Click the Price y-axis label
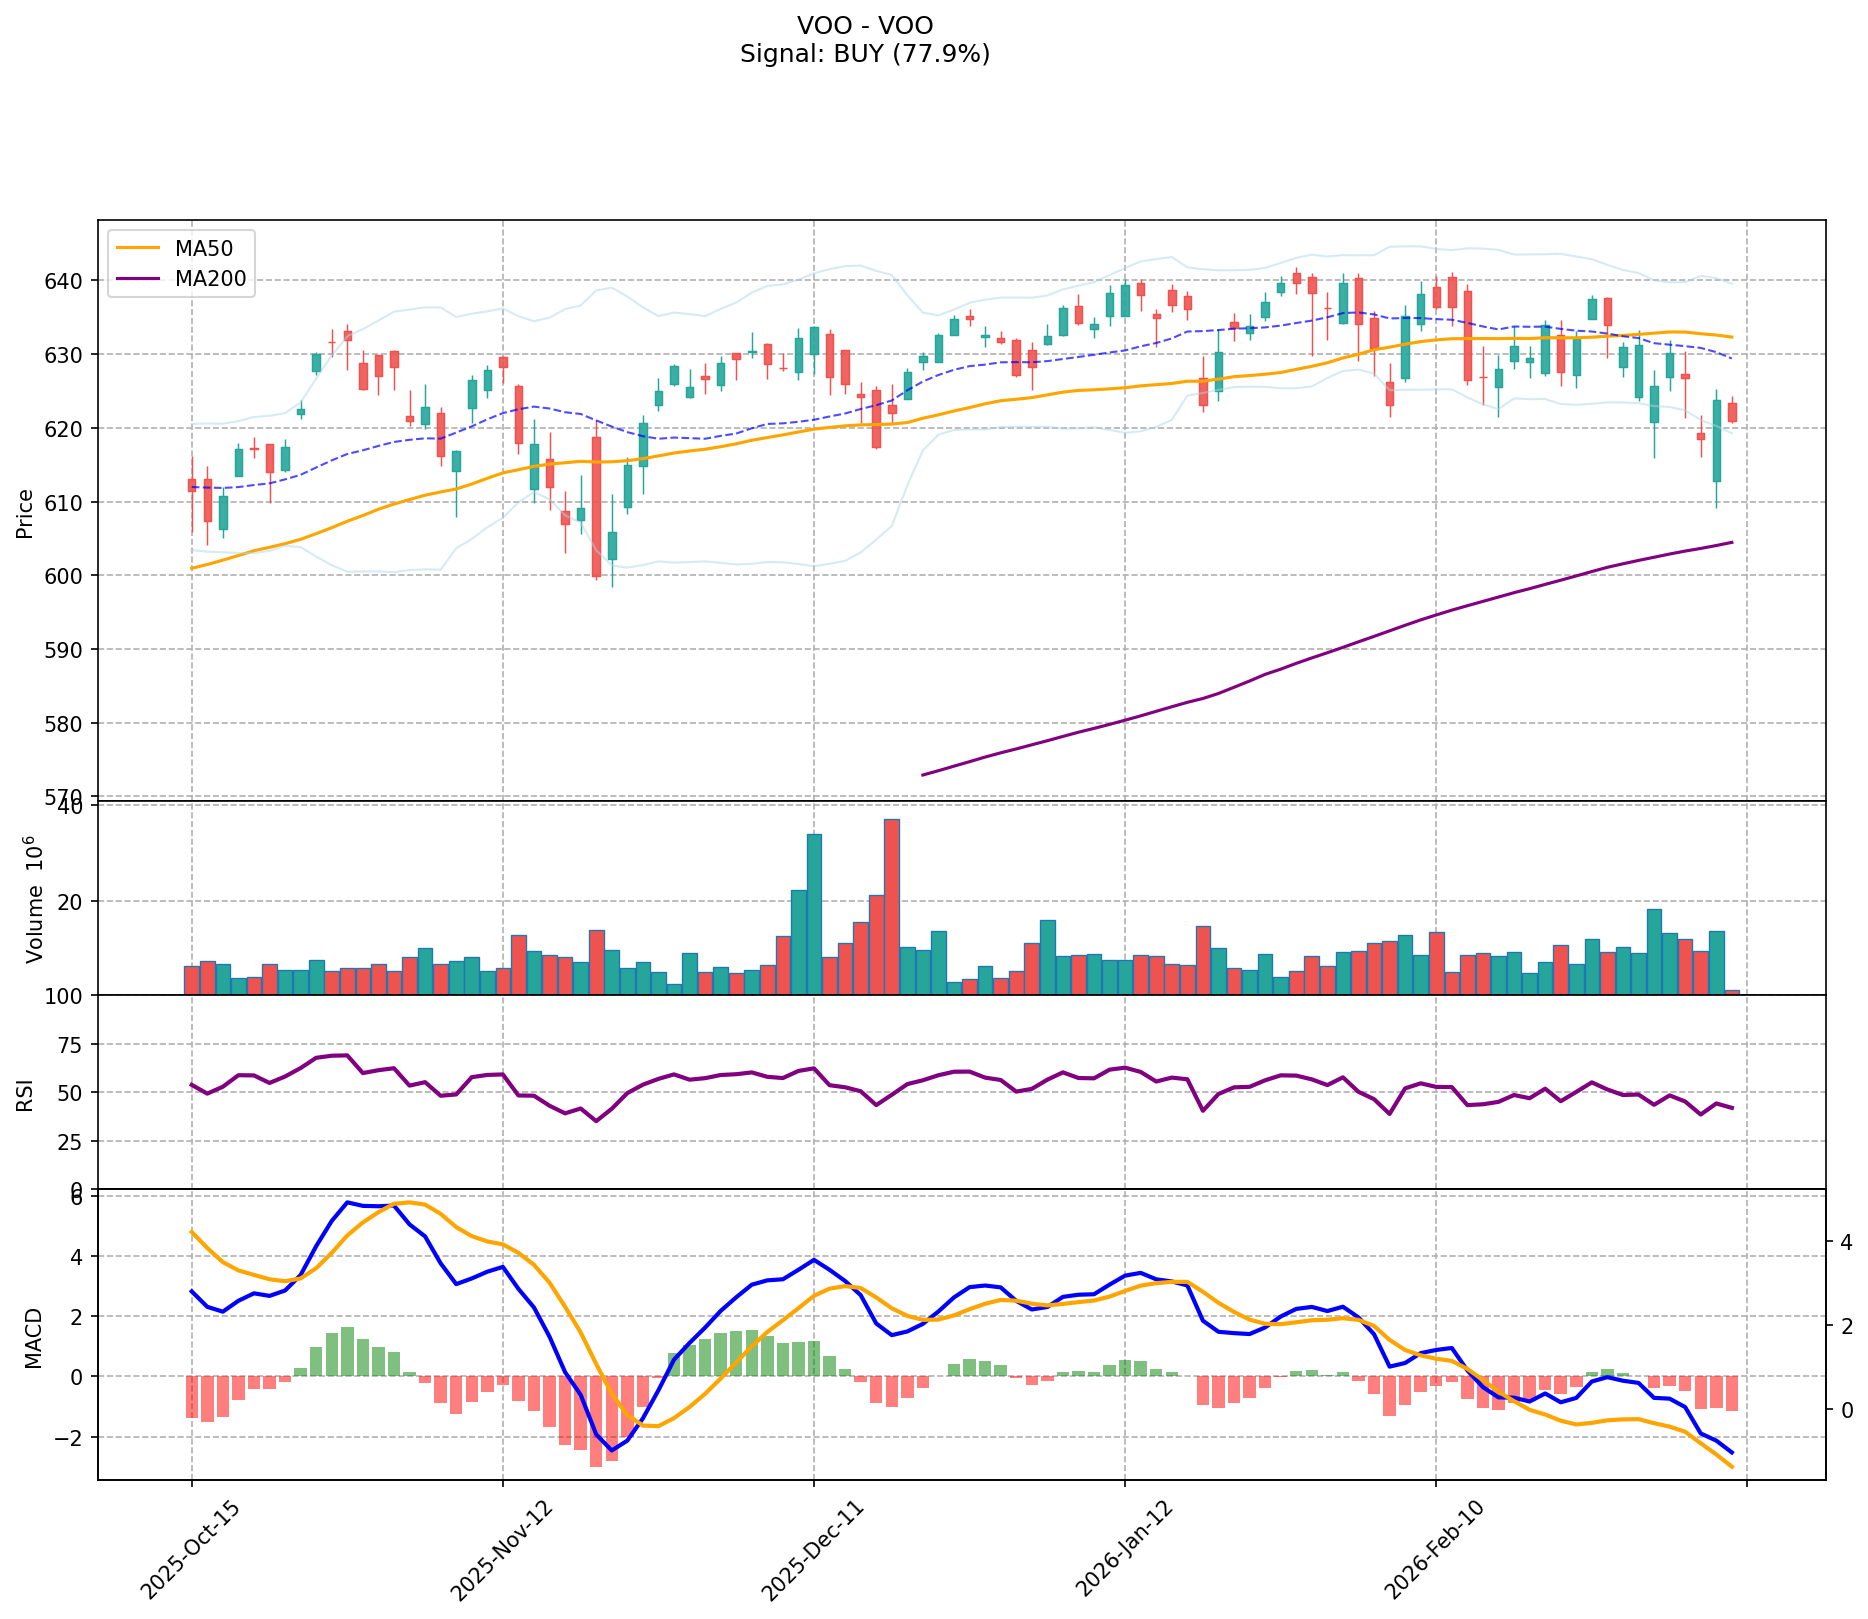Viewport: 1868px width, 1619px height. point(26,514)
